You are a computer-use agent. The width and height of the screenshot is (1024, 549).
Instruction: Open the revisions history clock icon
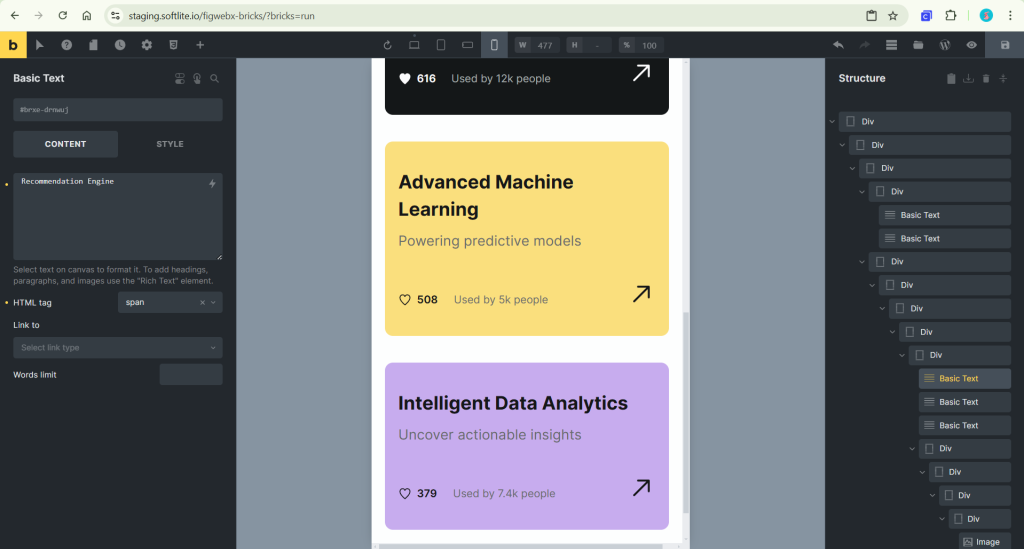click(x=120, y=45)
